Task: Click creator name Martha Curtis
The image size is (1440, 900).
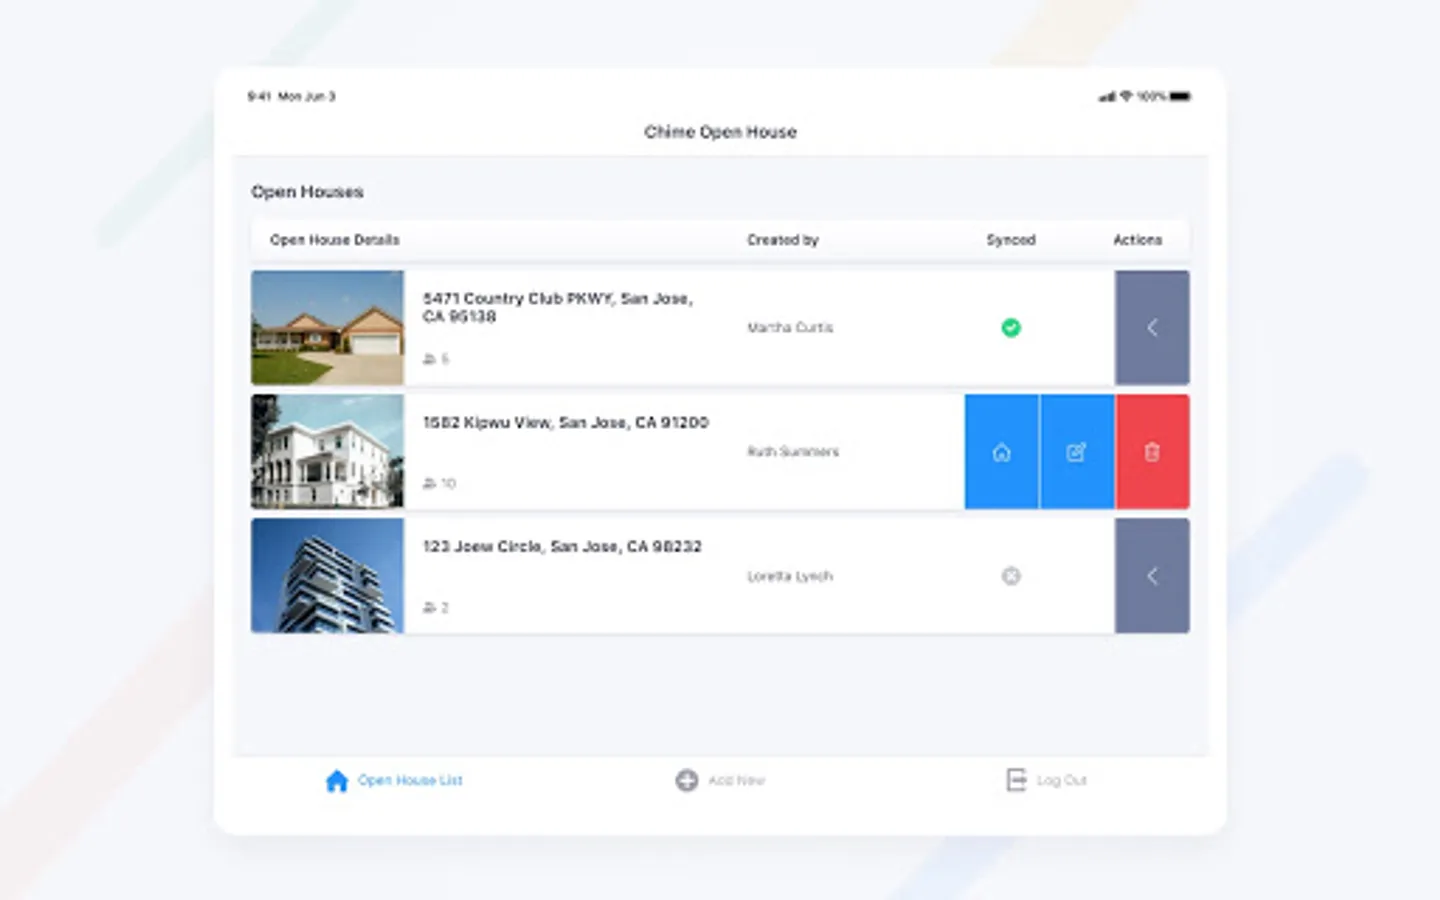Action: click(x=790, y=328)
